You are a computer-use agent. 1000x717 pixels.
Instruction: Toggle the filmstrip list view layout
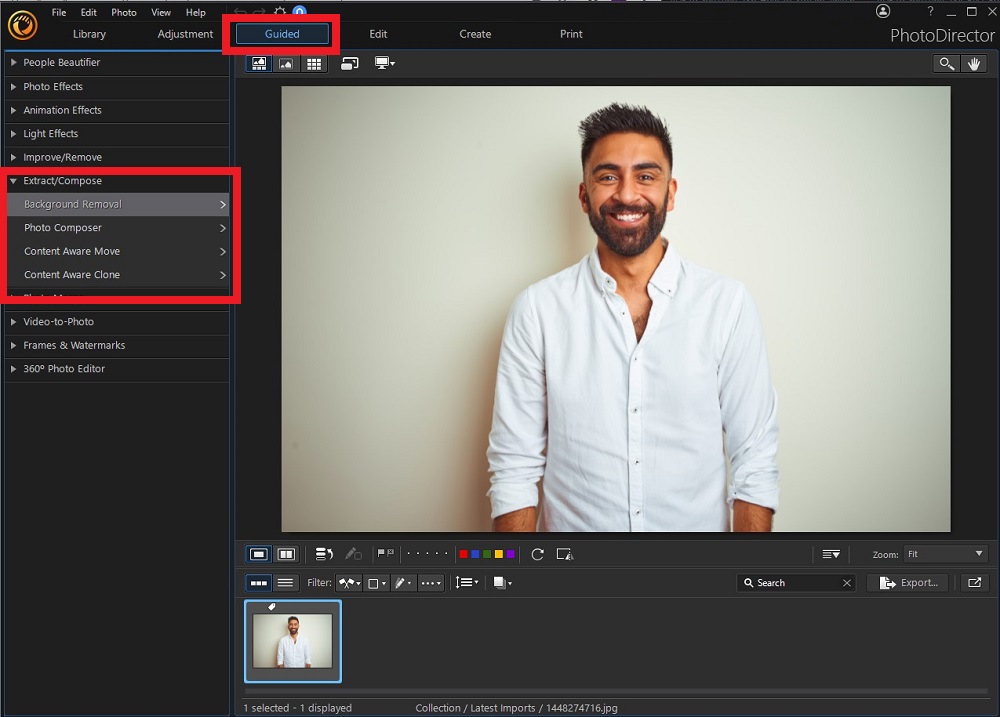click(284, 583)
